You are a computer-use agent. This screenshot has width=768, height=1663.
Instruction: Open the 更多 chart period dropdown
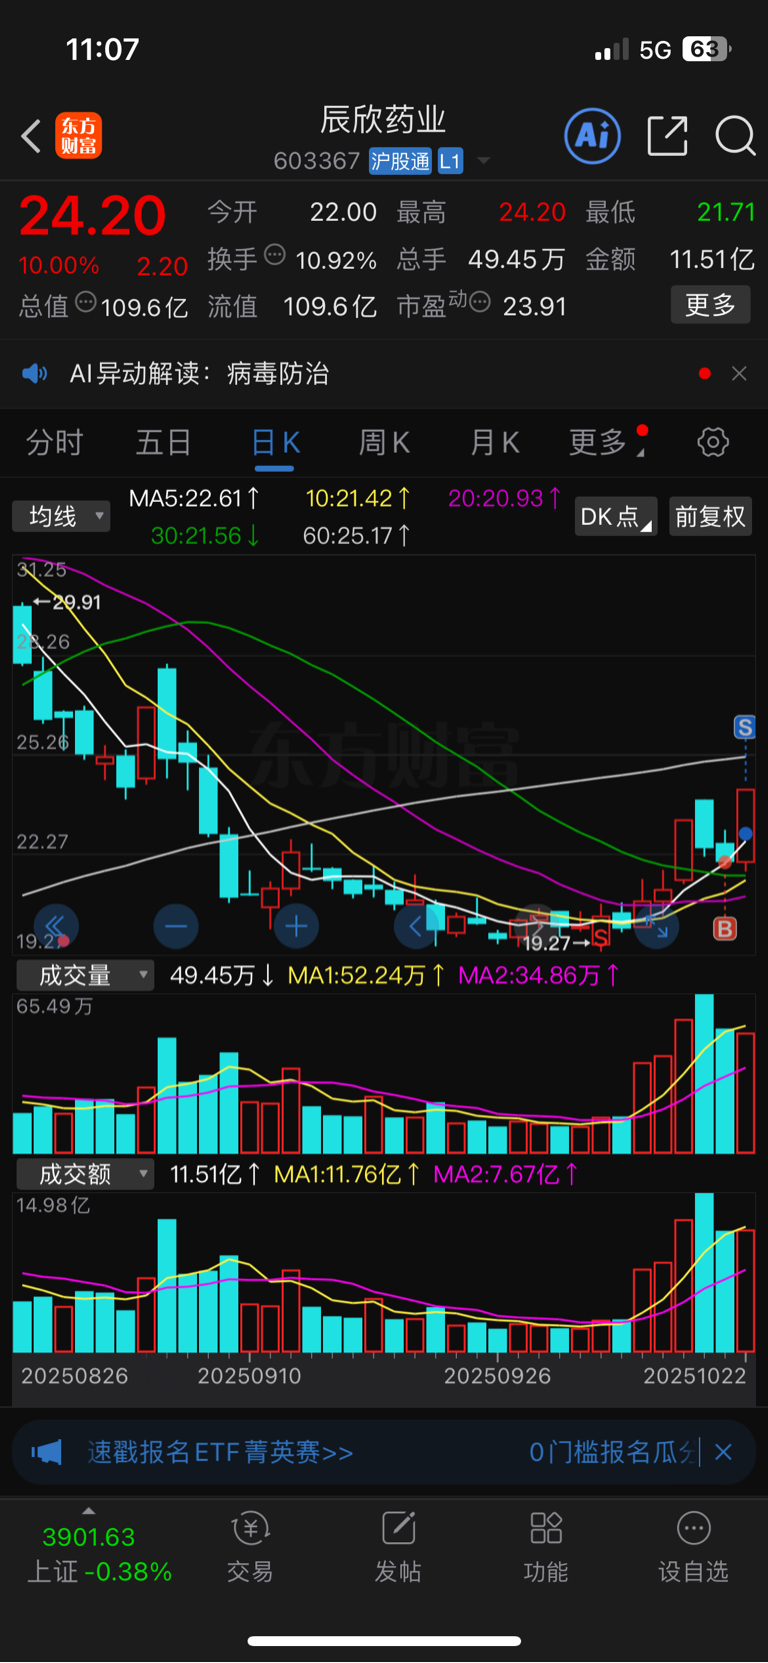[x=608, y=442]
